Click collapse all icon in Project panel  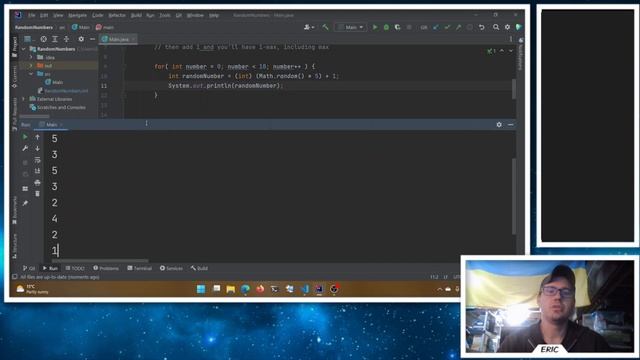coord(66,39)
